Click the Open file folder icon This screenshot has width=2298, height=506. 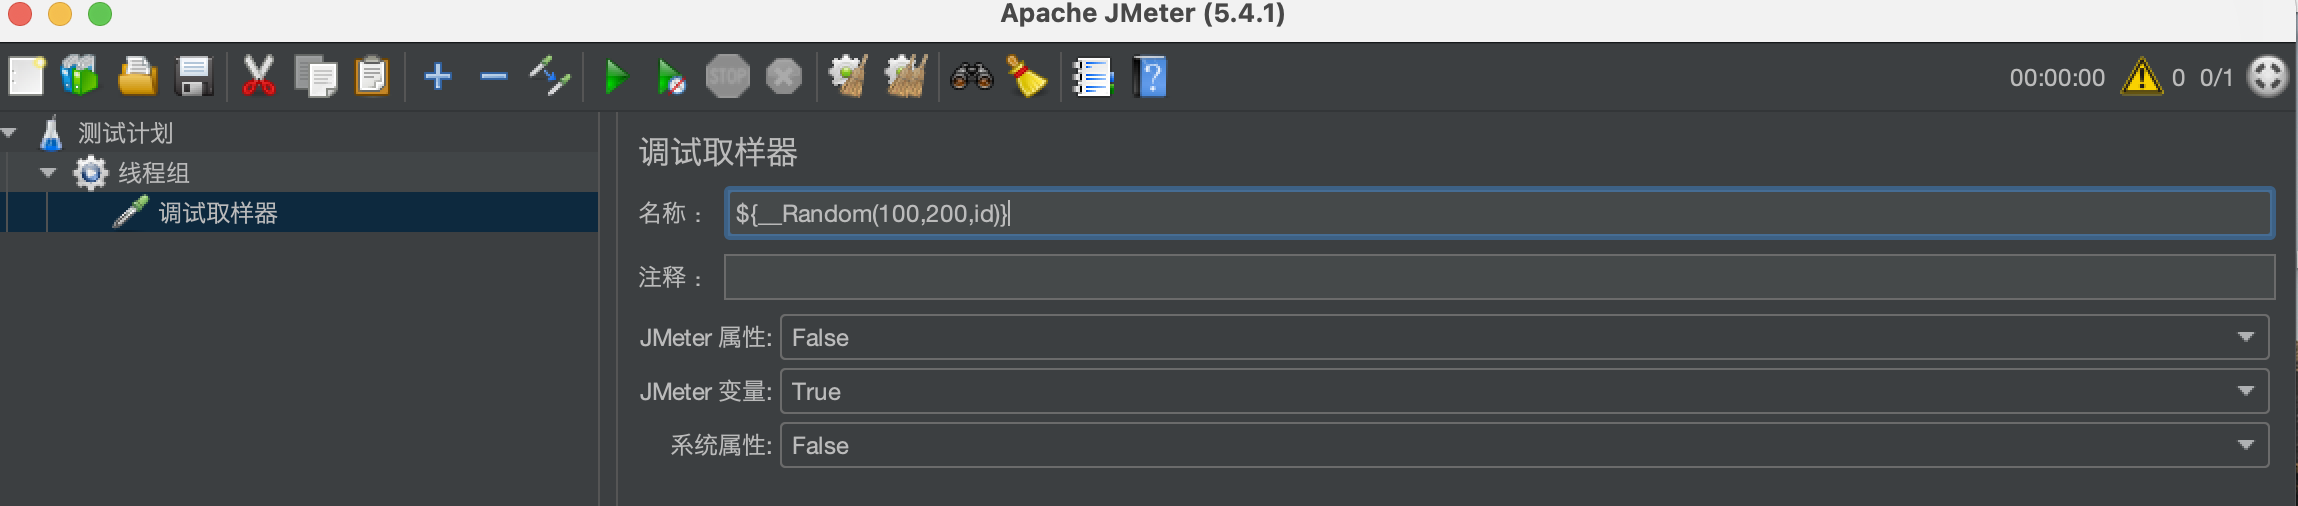click(137, 76)
